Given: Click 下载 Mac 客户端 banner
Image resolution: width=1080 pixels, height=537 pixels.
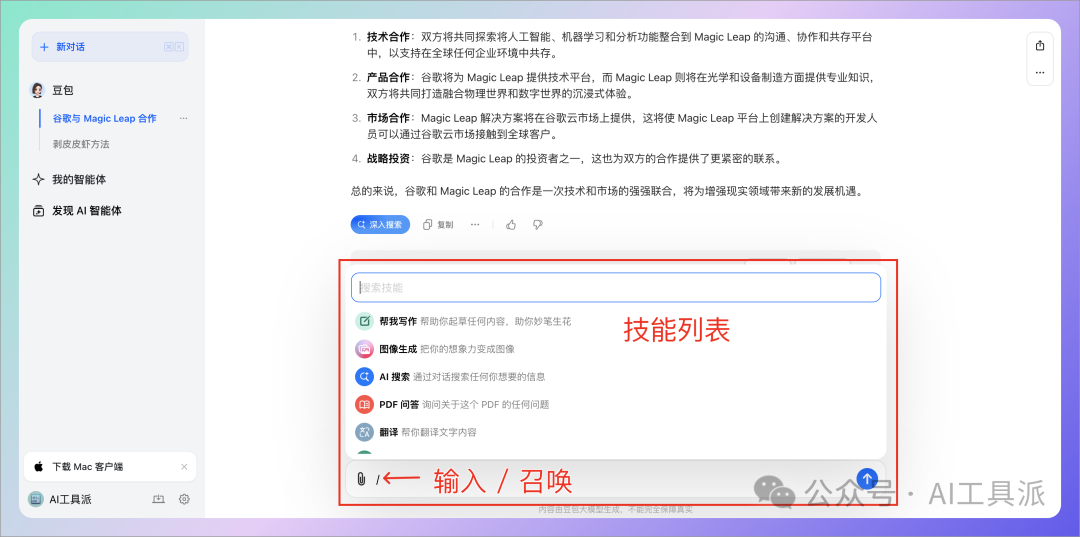Looking at the screenshot, I should click(x=110, y=467).
